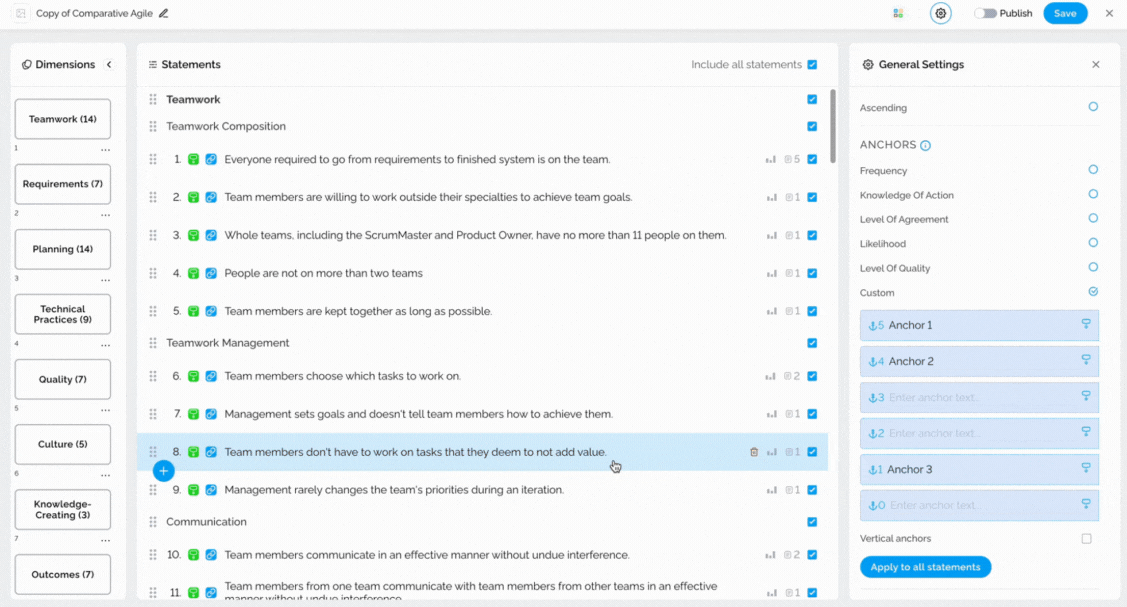Close the General Settings panel
Viewport: 1127px width, 607px height.
1095,65
